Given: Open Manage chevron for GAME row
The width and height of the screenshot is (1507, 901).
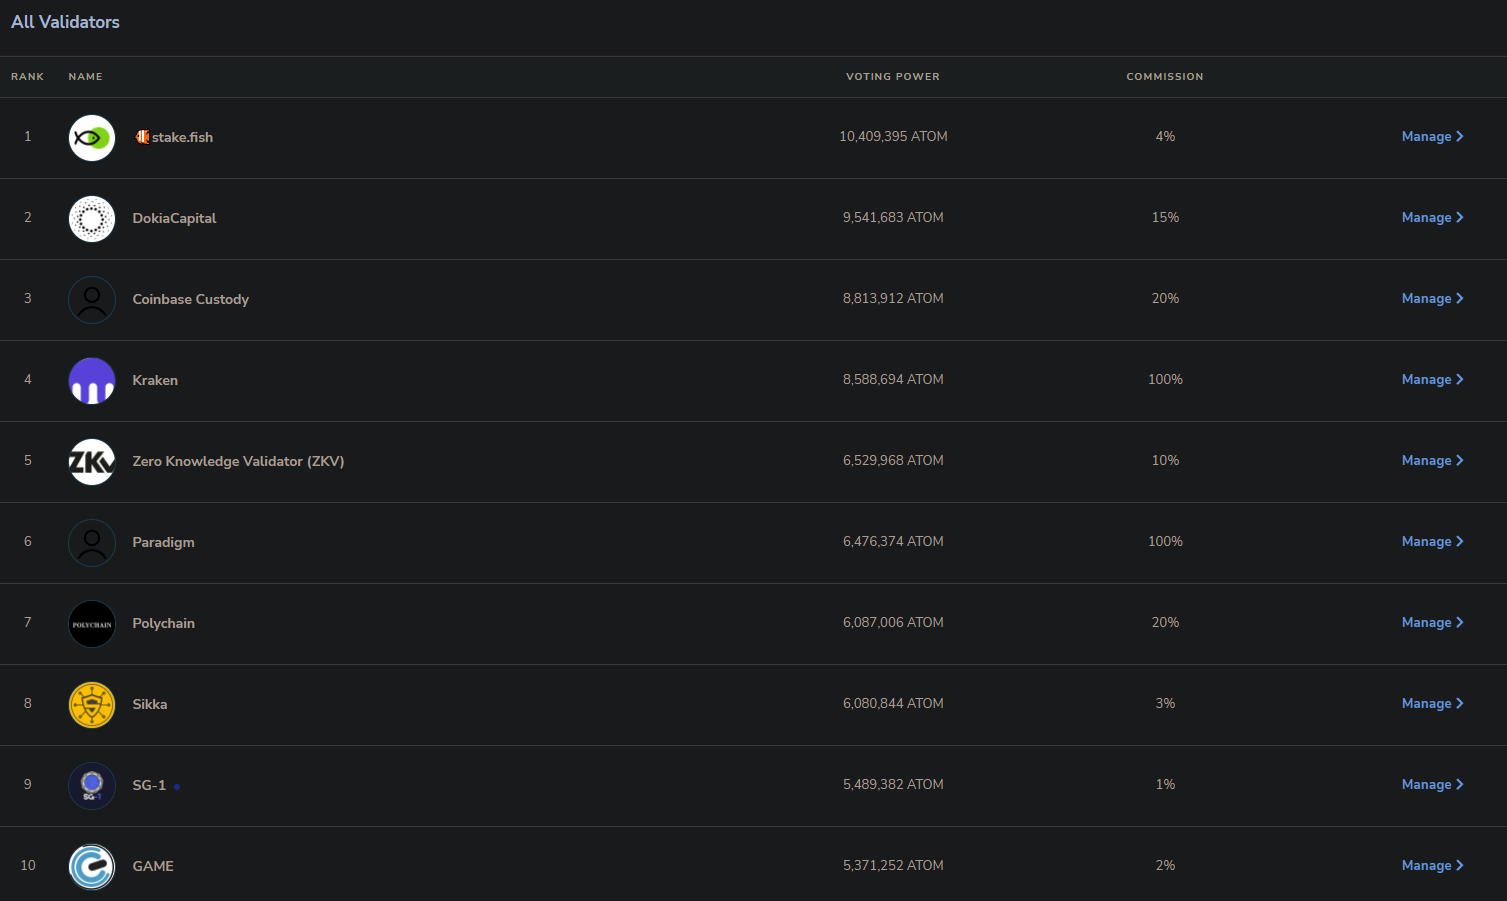Looking at the screenshot, I should 1460,866.
